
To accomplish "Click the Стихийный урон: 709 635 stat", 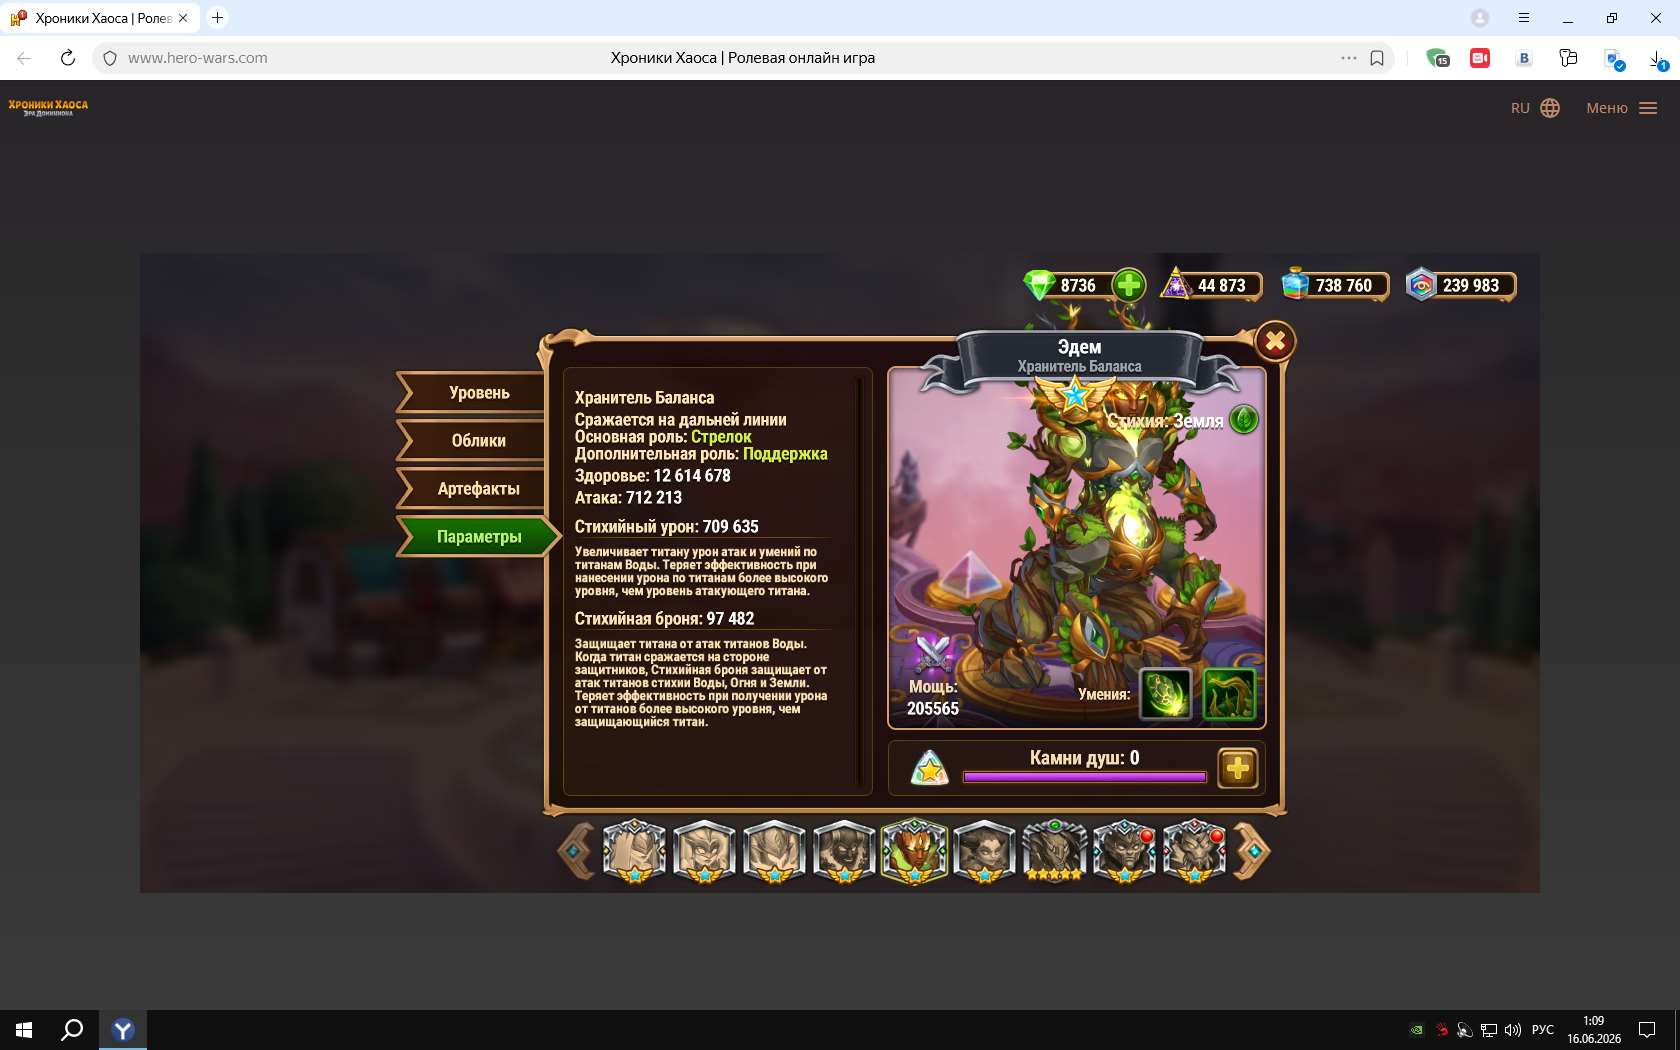I will 666,527.
